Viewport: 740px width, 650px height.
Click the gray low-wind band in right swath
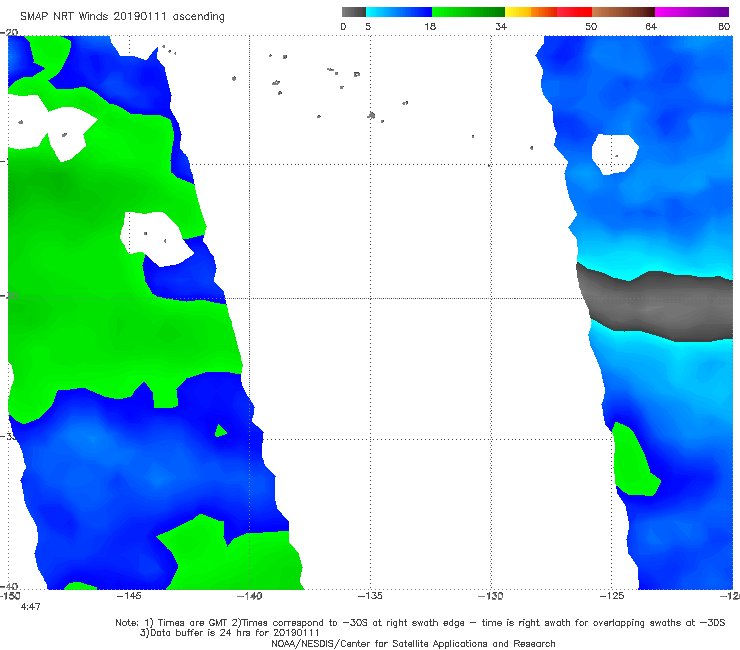656,304
